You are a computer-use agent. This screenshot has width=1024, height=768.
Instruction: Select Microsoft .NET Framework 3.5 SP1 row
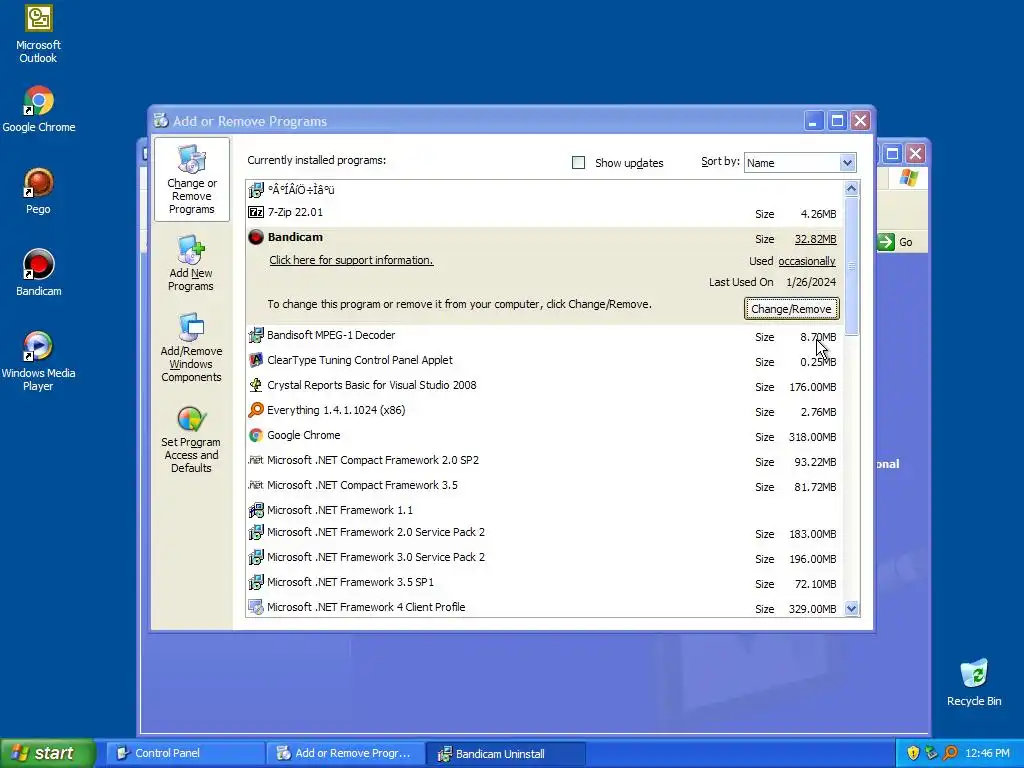tap(543, 583)
